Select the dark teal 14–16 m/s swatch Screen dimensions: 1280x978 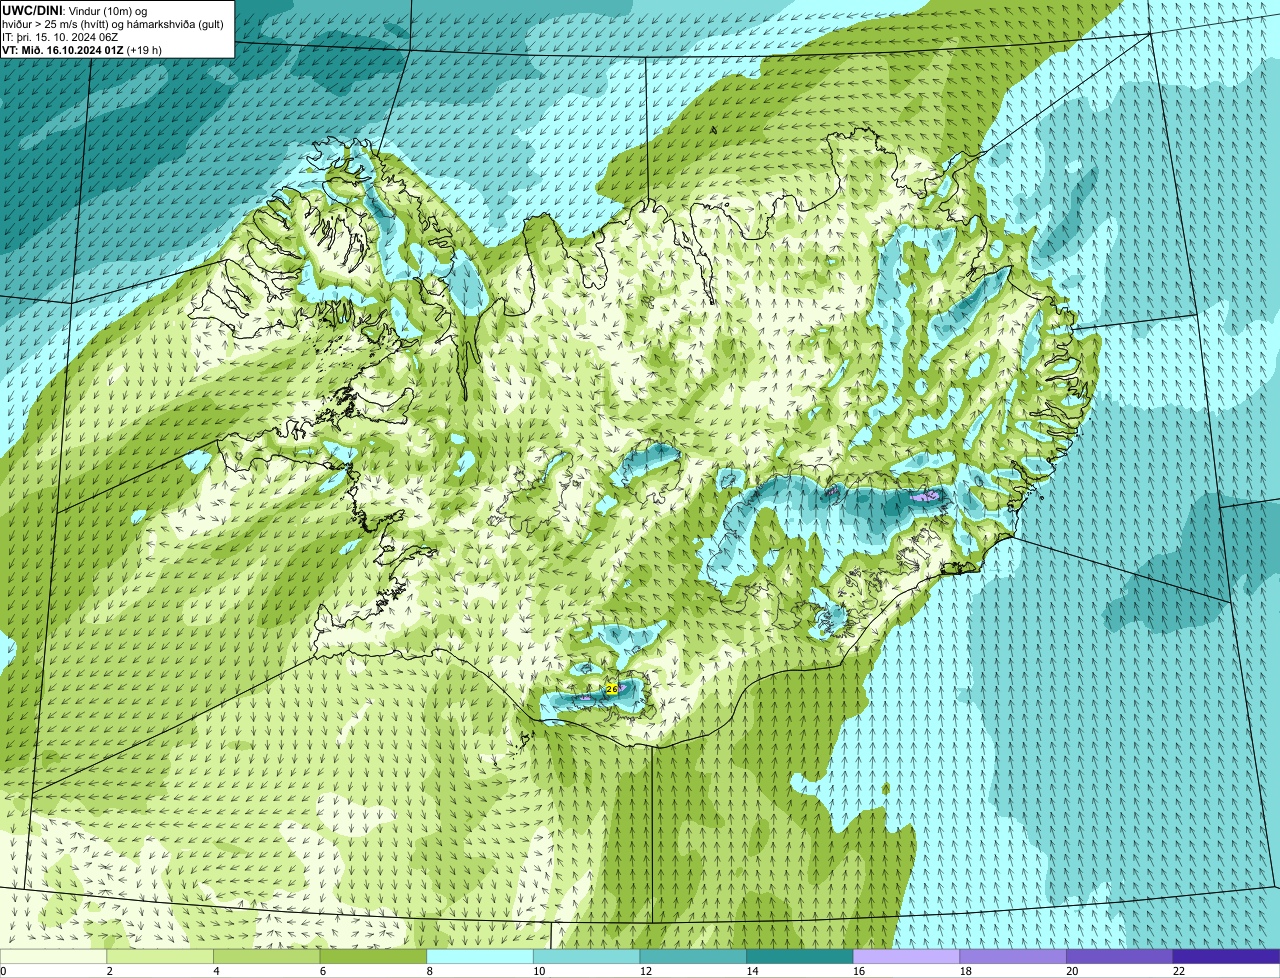coord(799,956)
